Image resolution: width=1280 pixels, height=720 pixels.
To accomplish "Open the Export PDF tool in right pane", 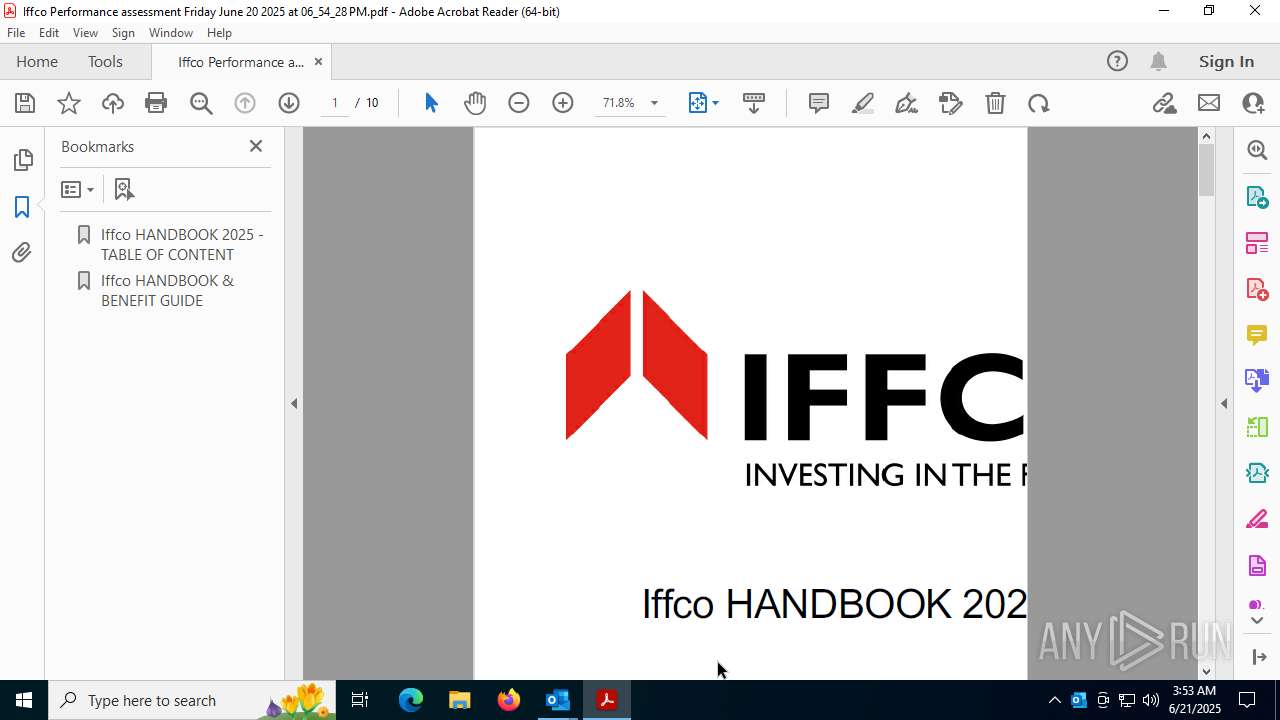I will point(1257,196).
